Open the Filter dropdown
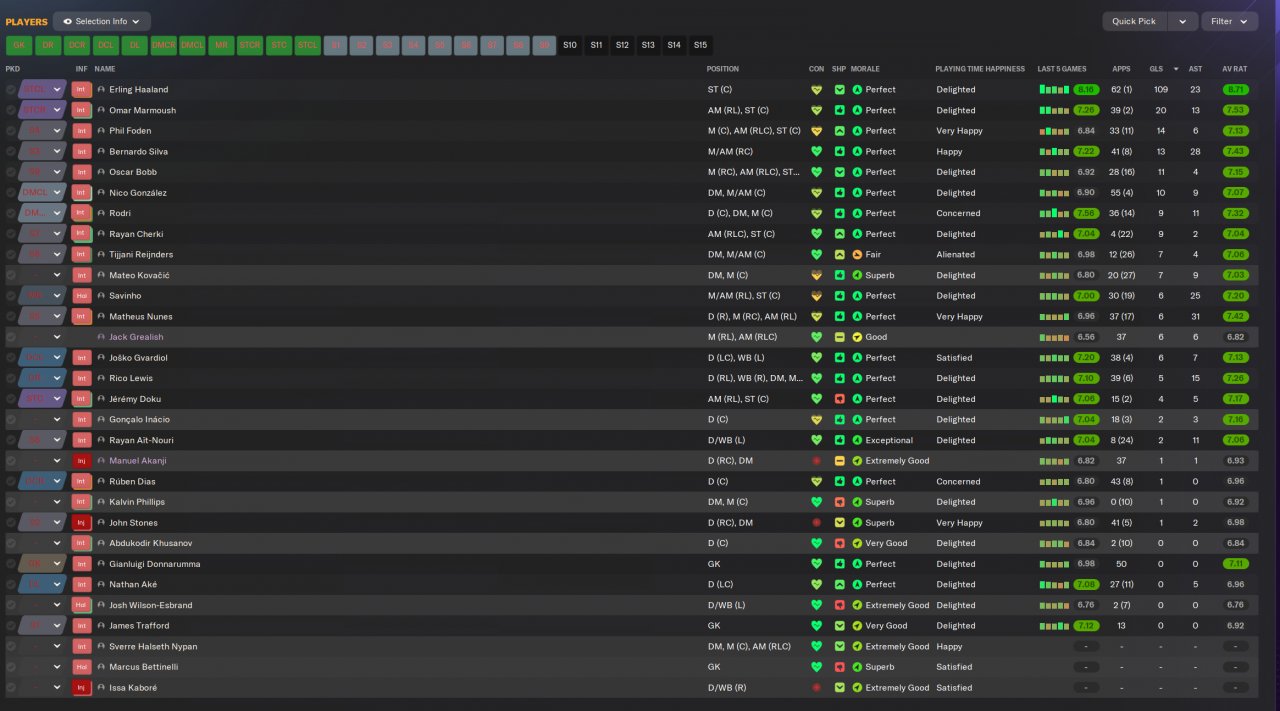This screenshot has width=1280, height=711. (1229, 21)
